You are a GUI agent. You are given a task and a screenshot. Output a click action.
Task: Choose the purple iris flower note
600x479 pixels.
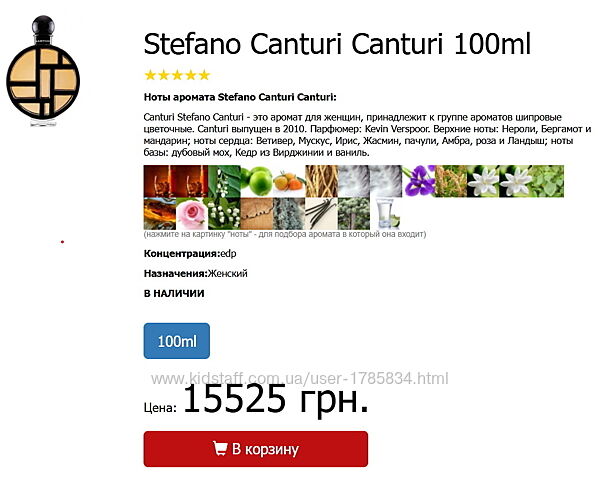418,181
